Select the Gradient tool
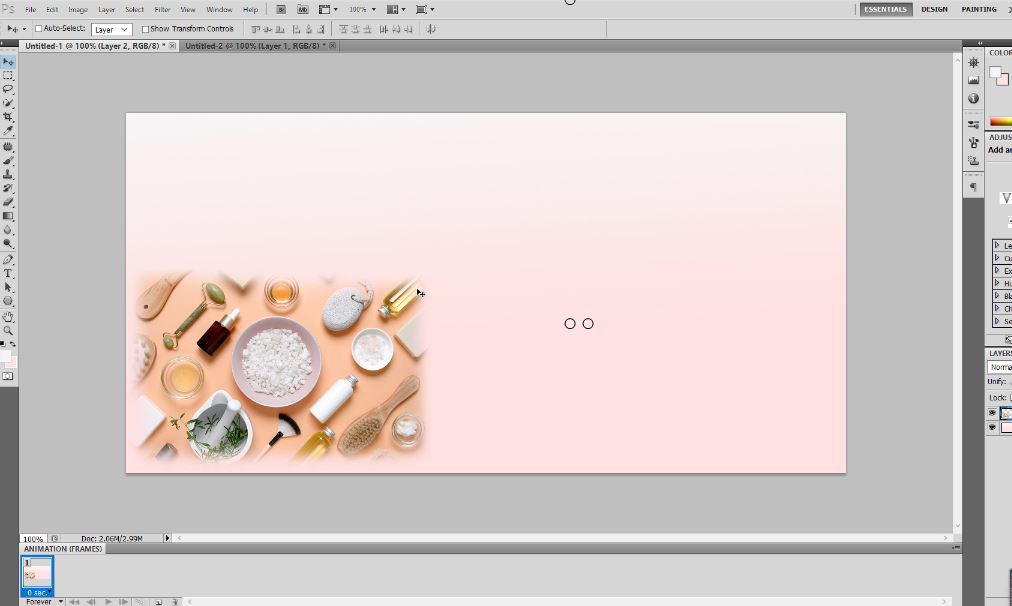The height and width of the screenshot is (606, 1012). point(8,216)
